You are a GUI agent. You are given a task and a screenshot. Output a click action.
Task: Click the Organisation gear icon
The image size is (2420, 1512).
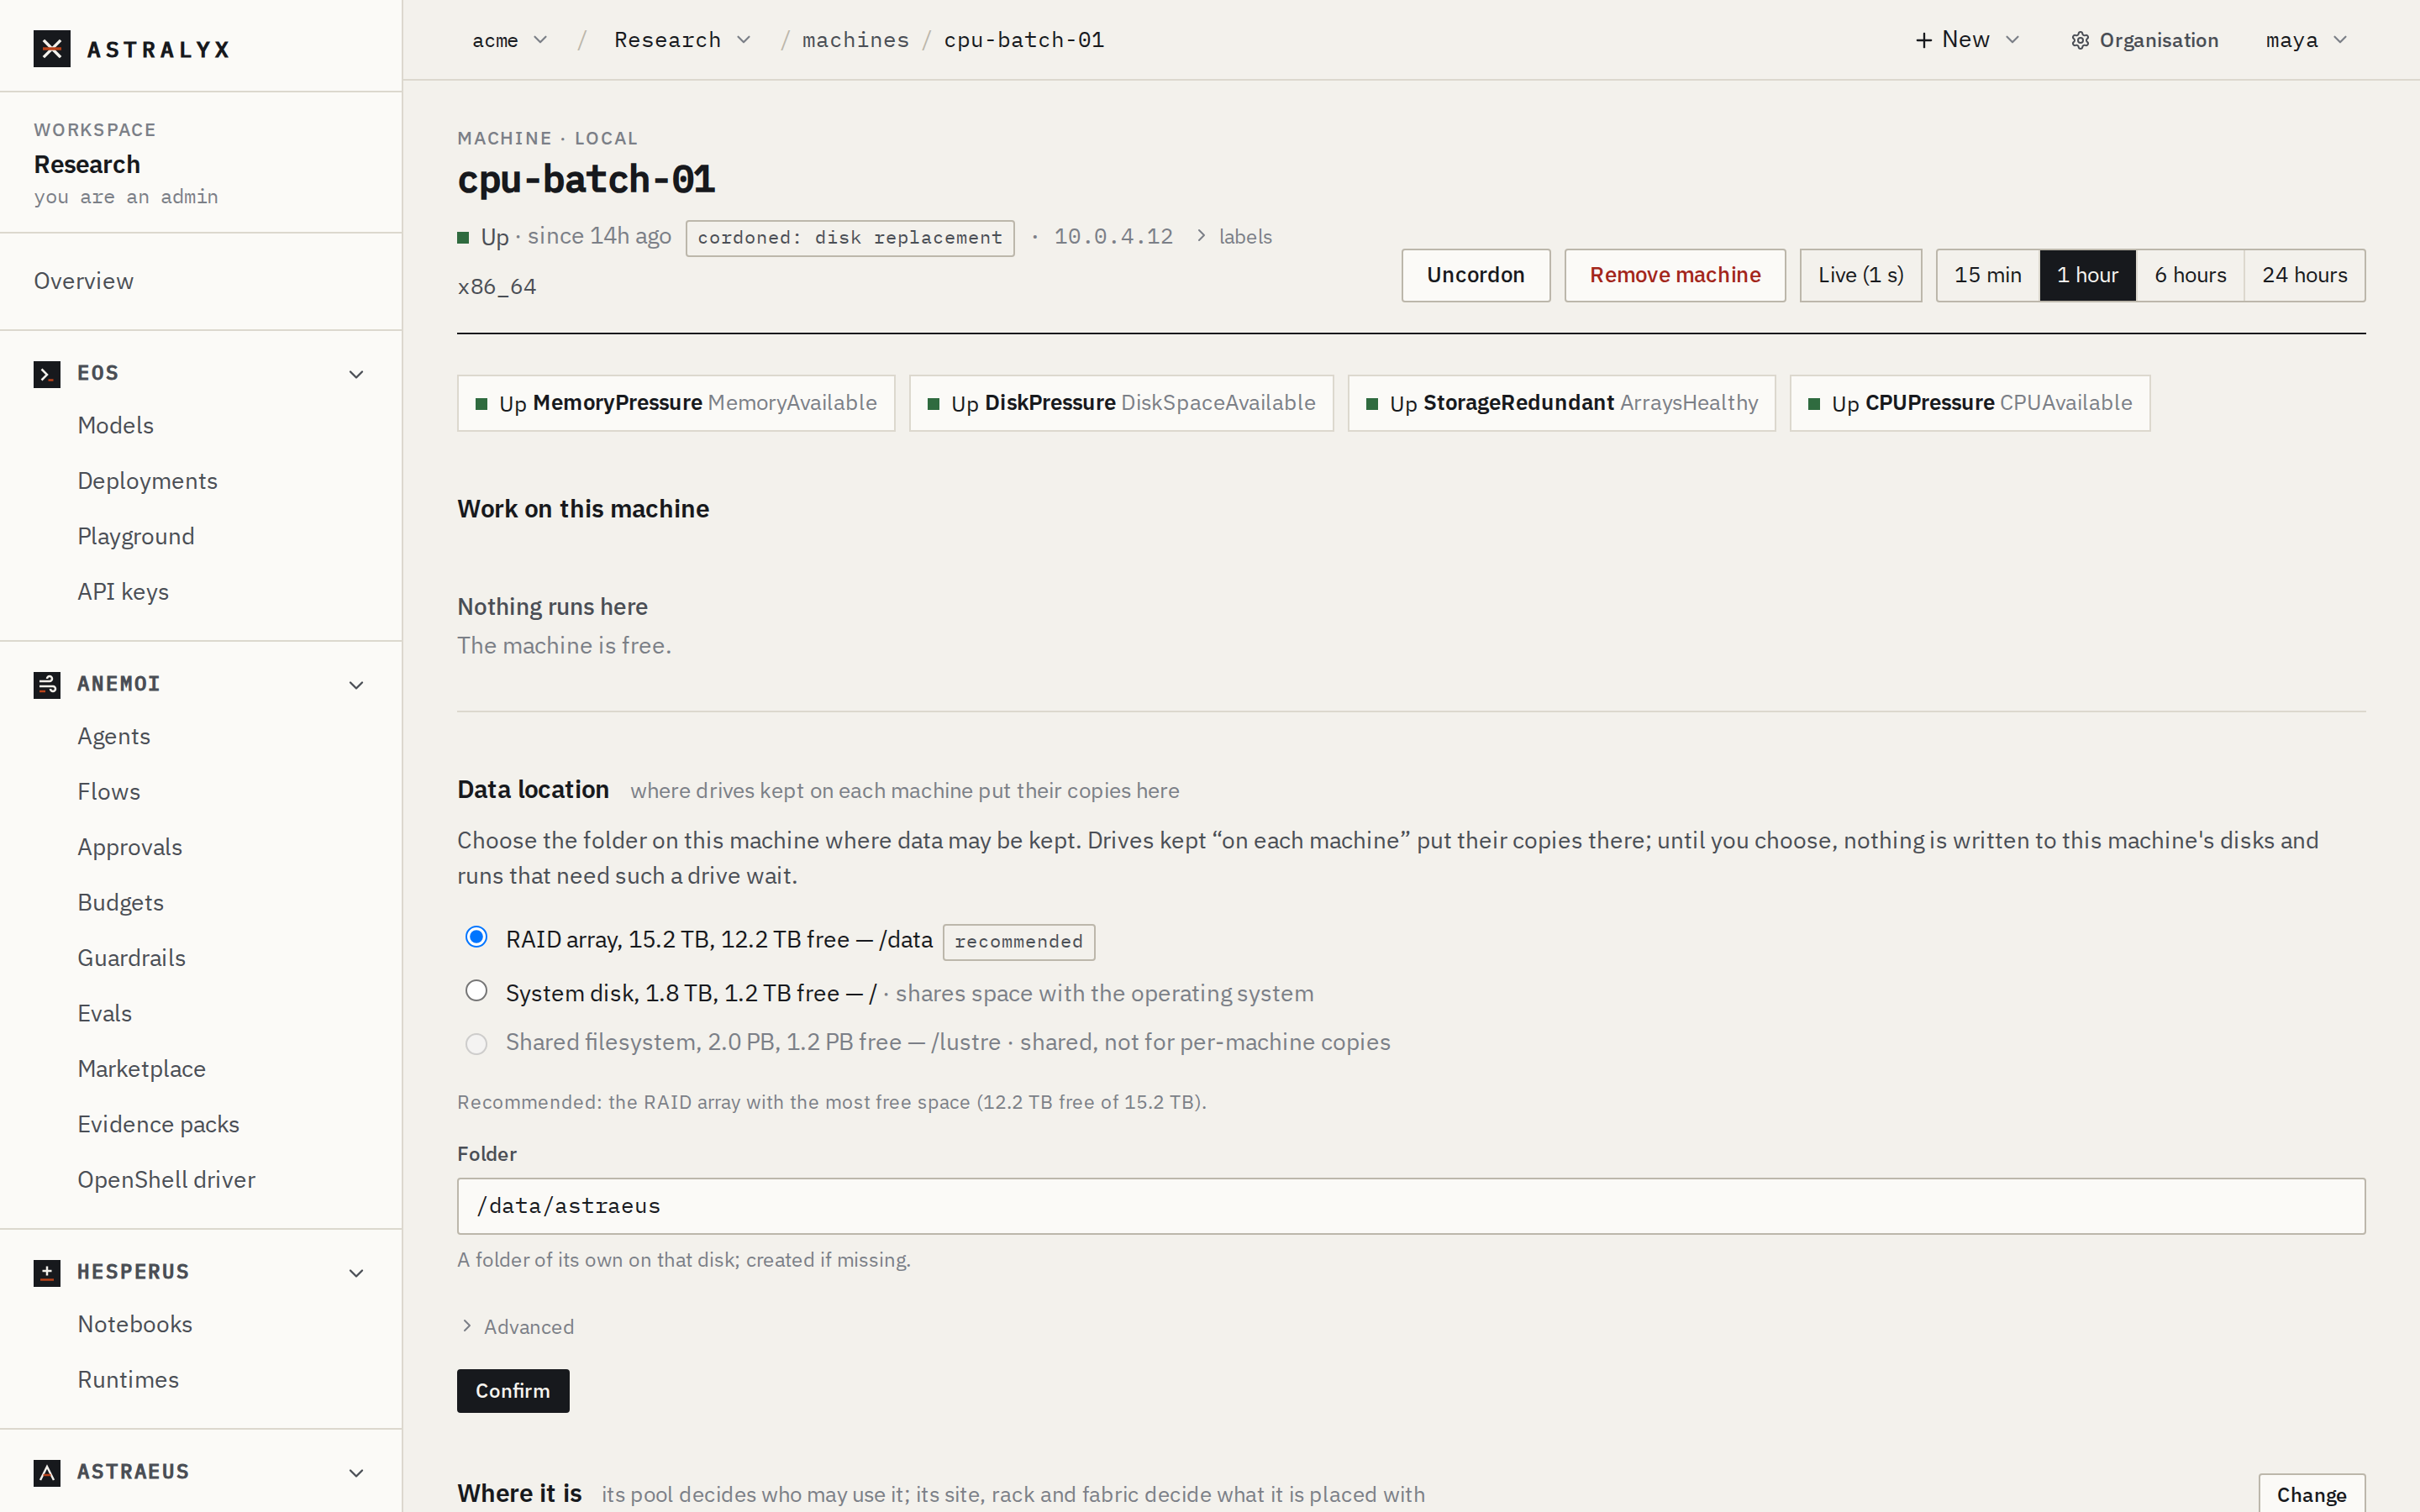pos(2080,40)
